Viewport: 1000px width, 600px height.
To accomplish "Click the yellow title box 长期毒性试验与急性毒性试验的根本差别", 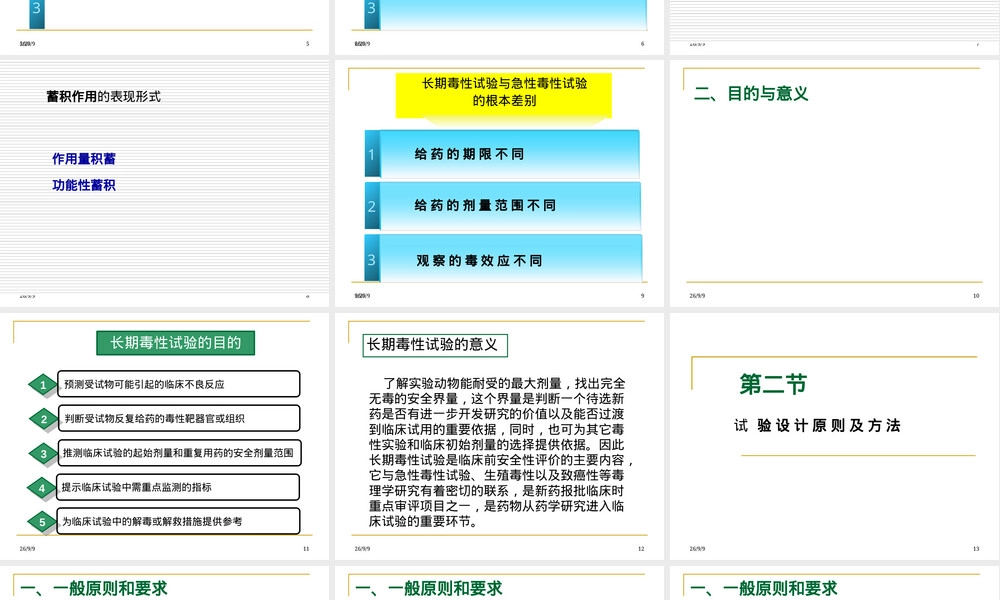I will [x=504, y=95].
